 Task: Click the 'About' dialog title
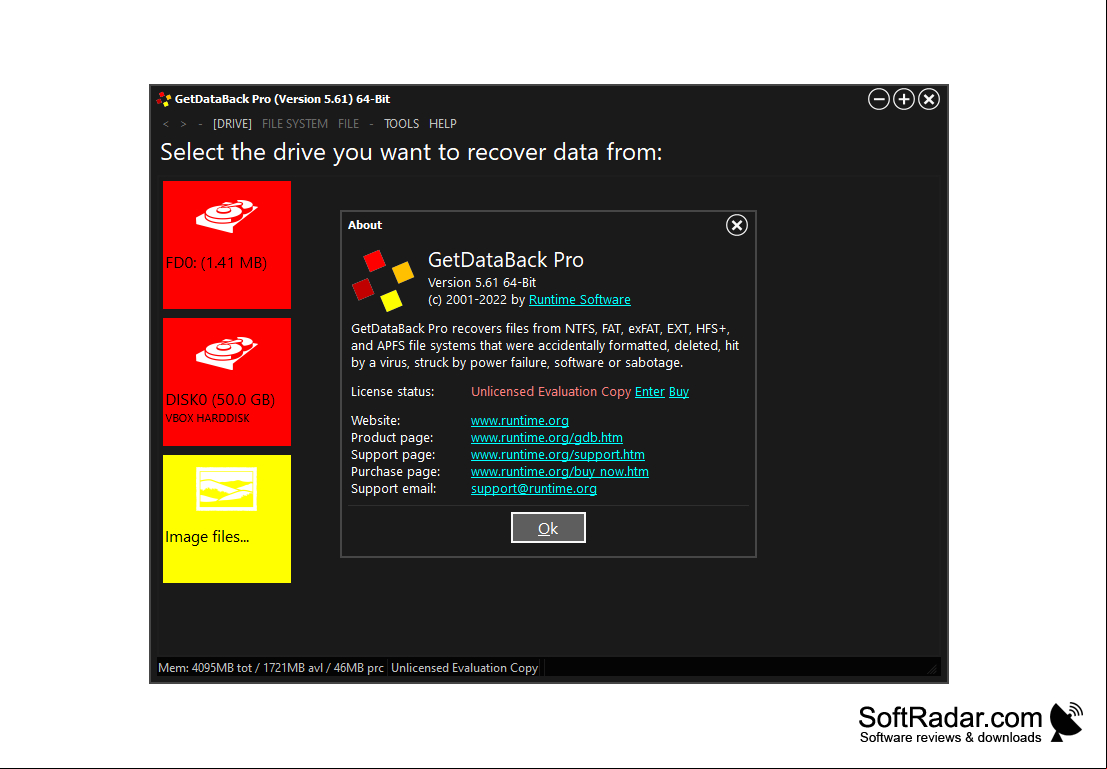[365, 225]
